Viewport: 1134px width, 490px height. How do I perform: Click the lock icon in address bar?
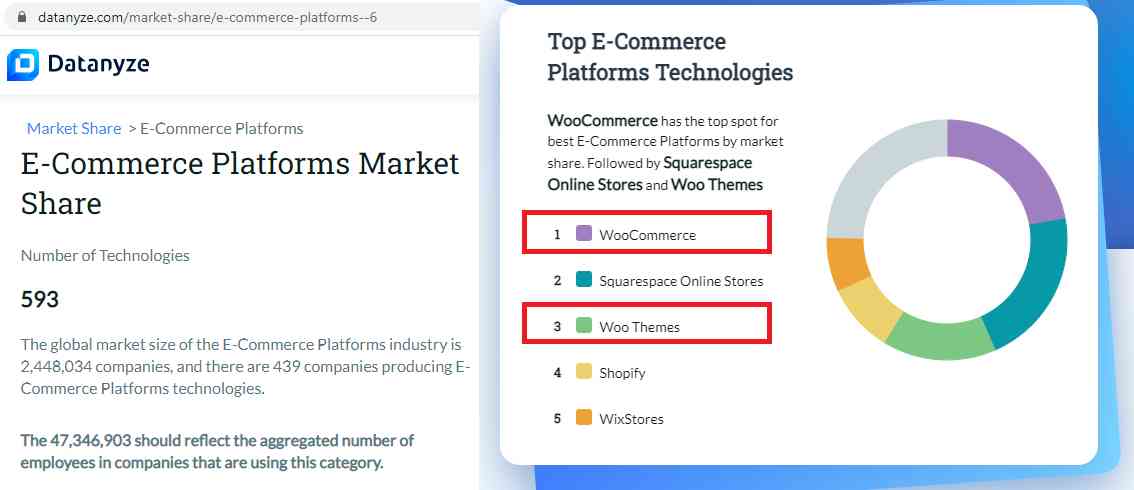click(23, 18)
